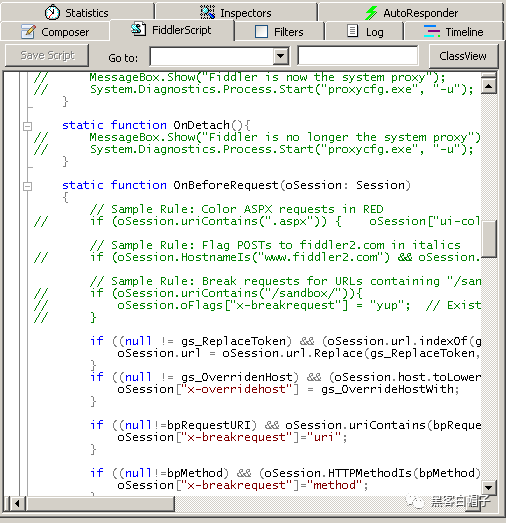Open the Go to dropdown arrow
The width and height of the screenshot is (506, 523).
(281, 56)
